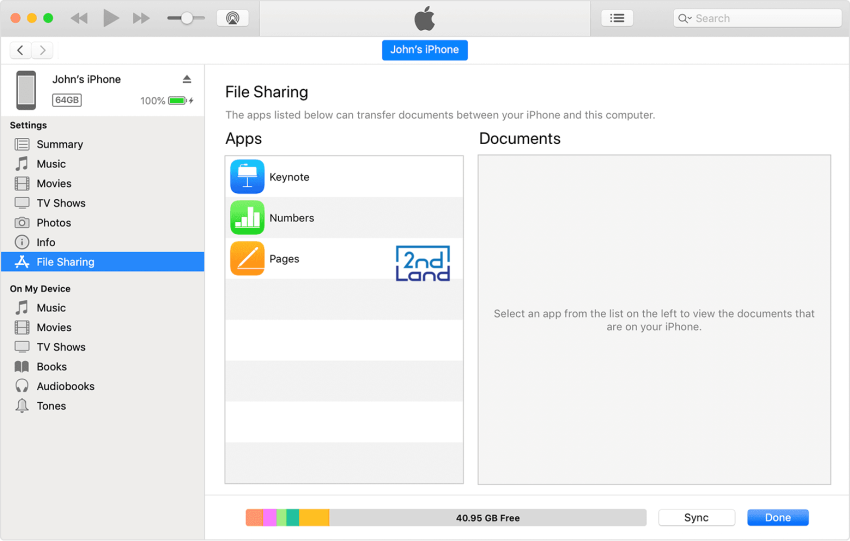The width and height of the screenshot is (850, 541).
Task: Click the fast-forward playback button
Action: coord(141,18)
